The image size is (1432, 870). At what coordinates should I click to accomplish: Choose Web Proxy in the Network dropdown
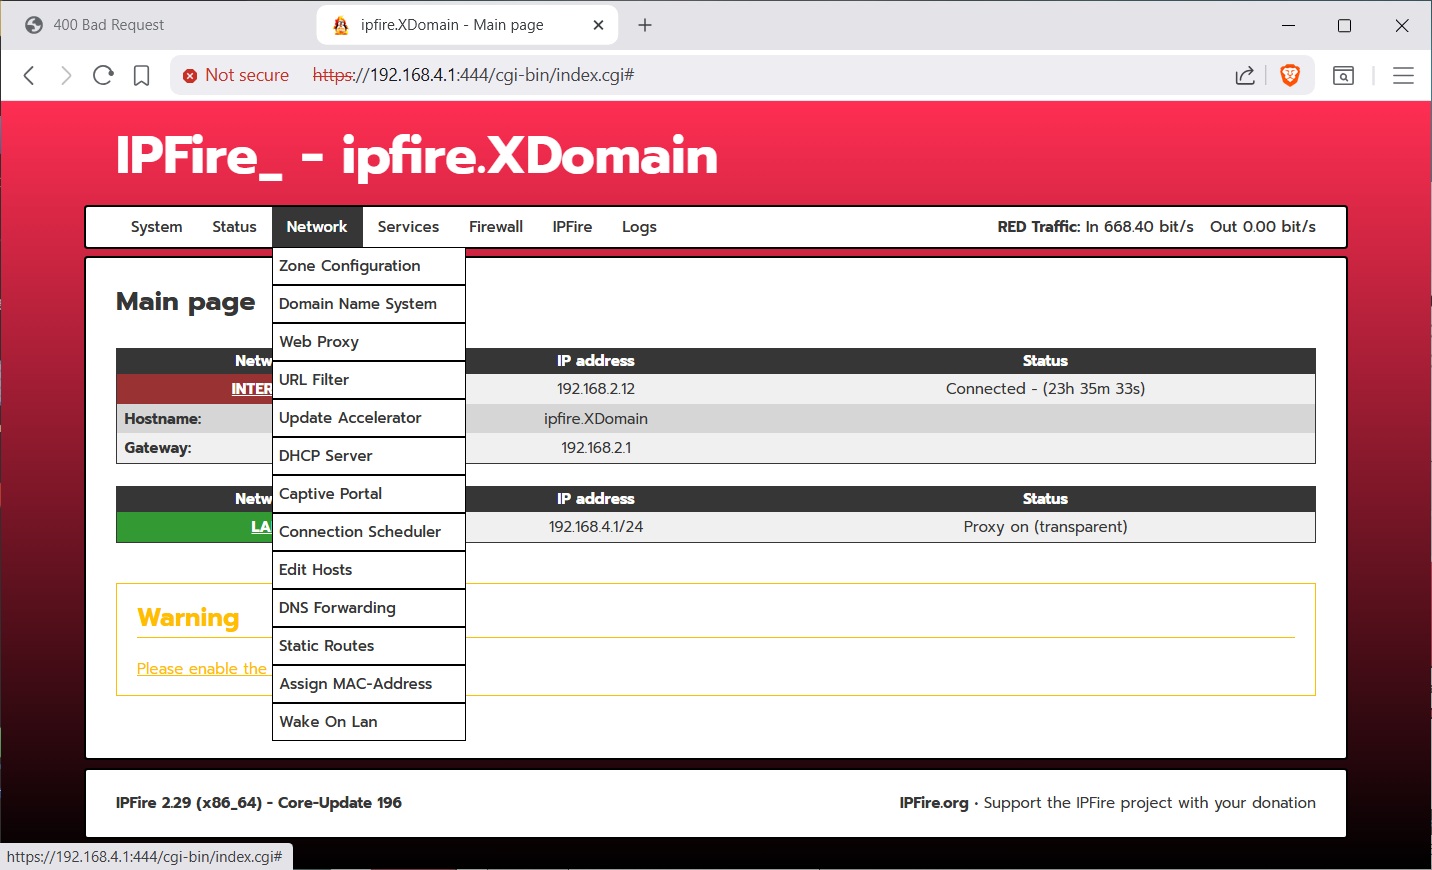point(319,342)
